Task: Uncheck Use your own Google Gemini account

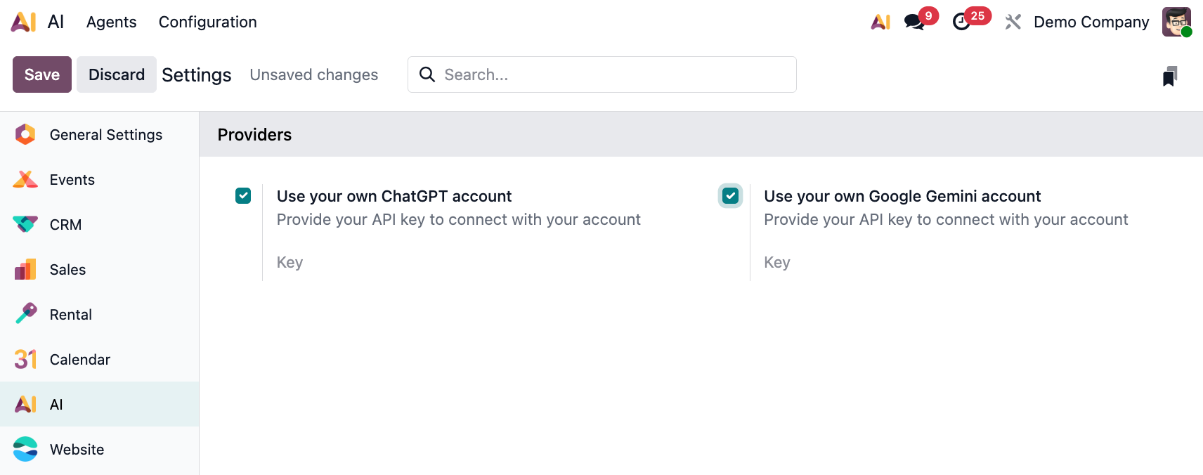Action: tap(731, 196)
